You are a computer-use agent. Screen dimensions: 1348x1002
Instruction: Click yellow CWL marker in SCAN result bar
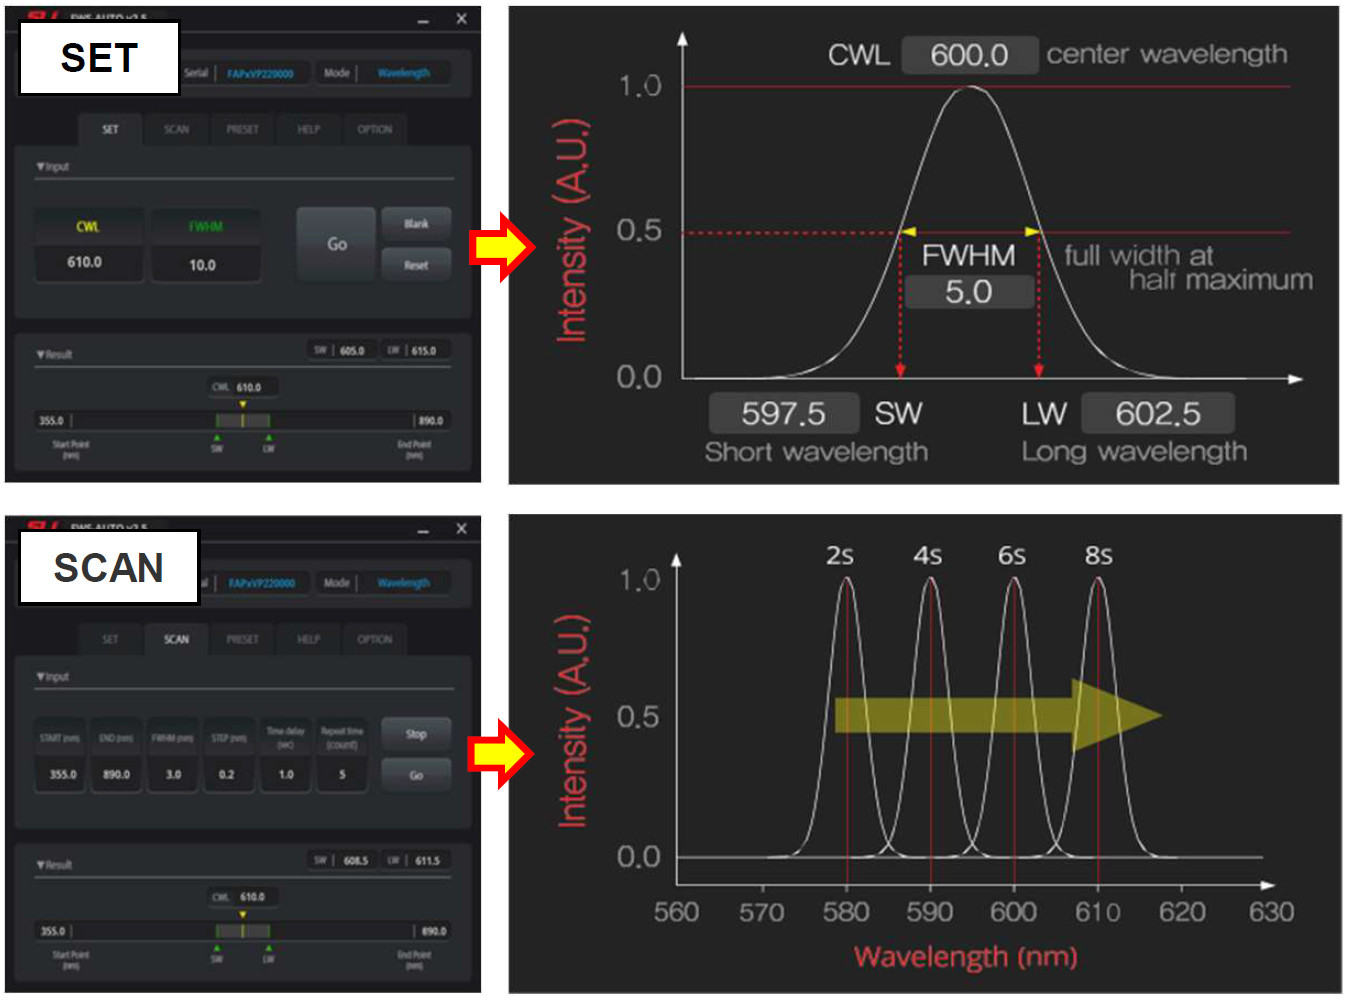(243, 914)
